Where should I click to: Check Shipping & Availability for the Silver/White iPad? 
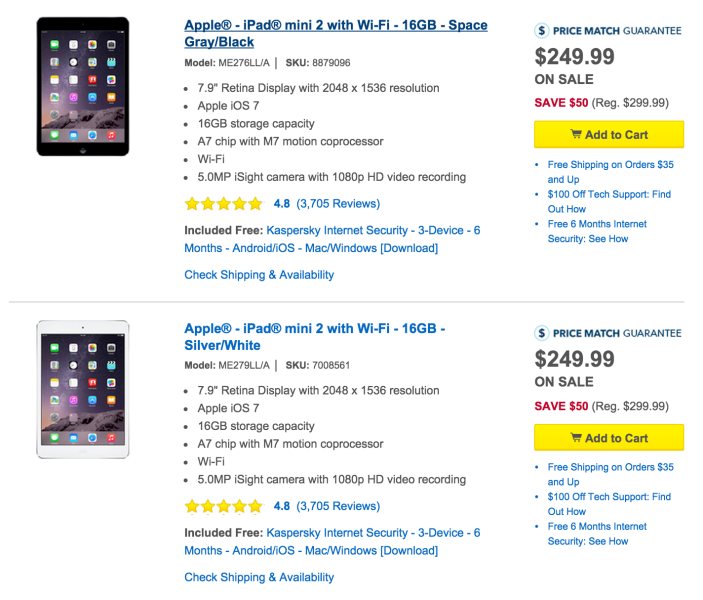pyautogui.click(x=259, y=577)
